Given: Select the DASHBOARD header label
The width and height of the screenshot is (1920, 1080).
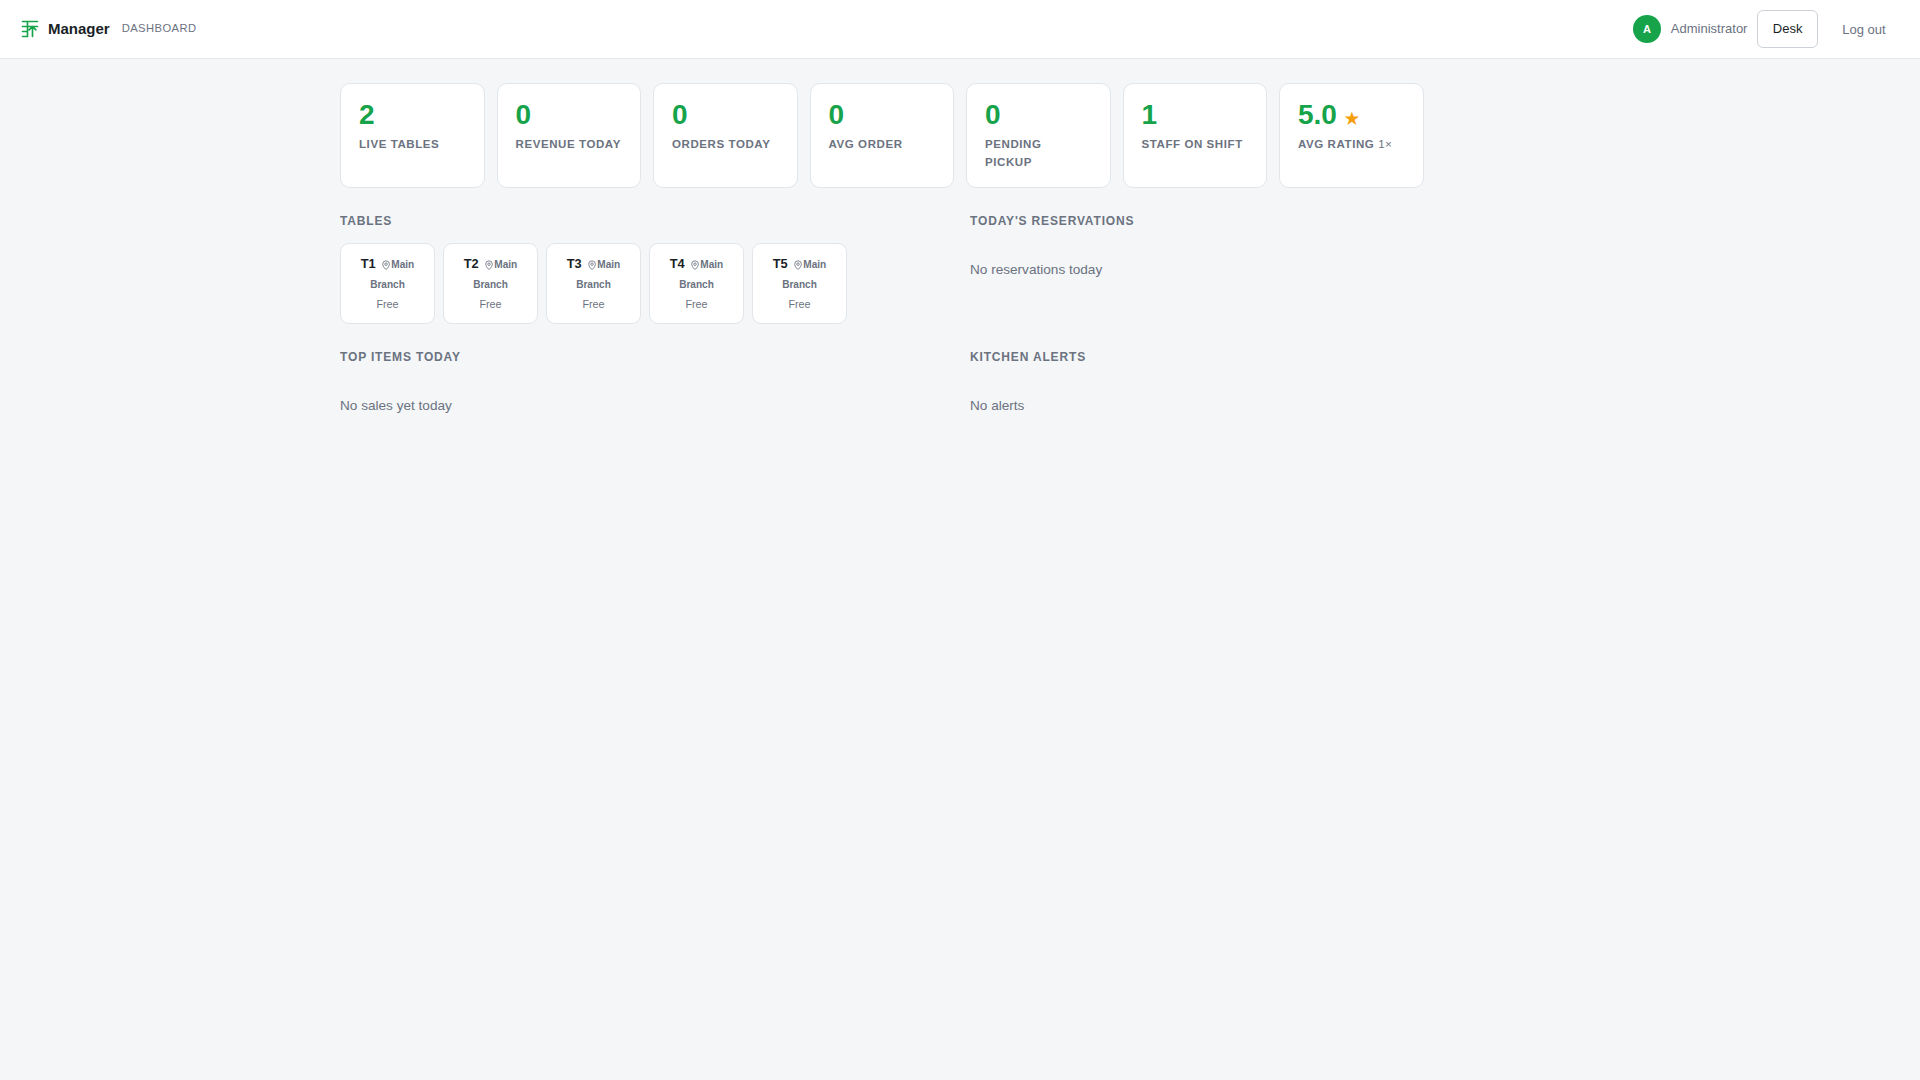Looking at the screenshot, I should point(159,28).
